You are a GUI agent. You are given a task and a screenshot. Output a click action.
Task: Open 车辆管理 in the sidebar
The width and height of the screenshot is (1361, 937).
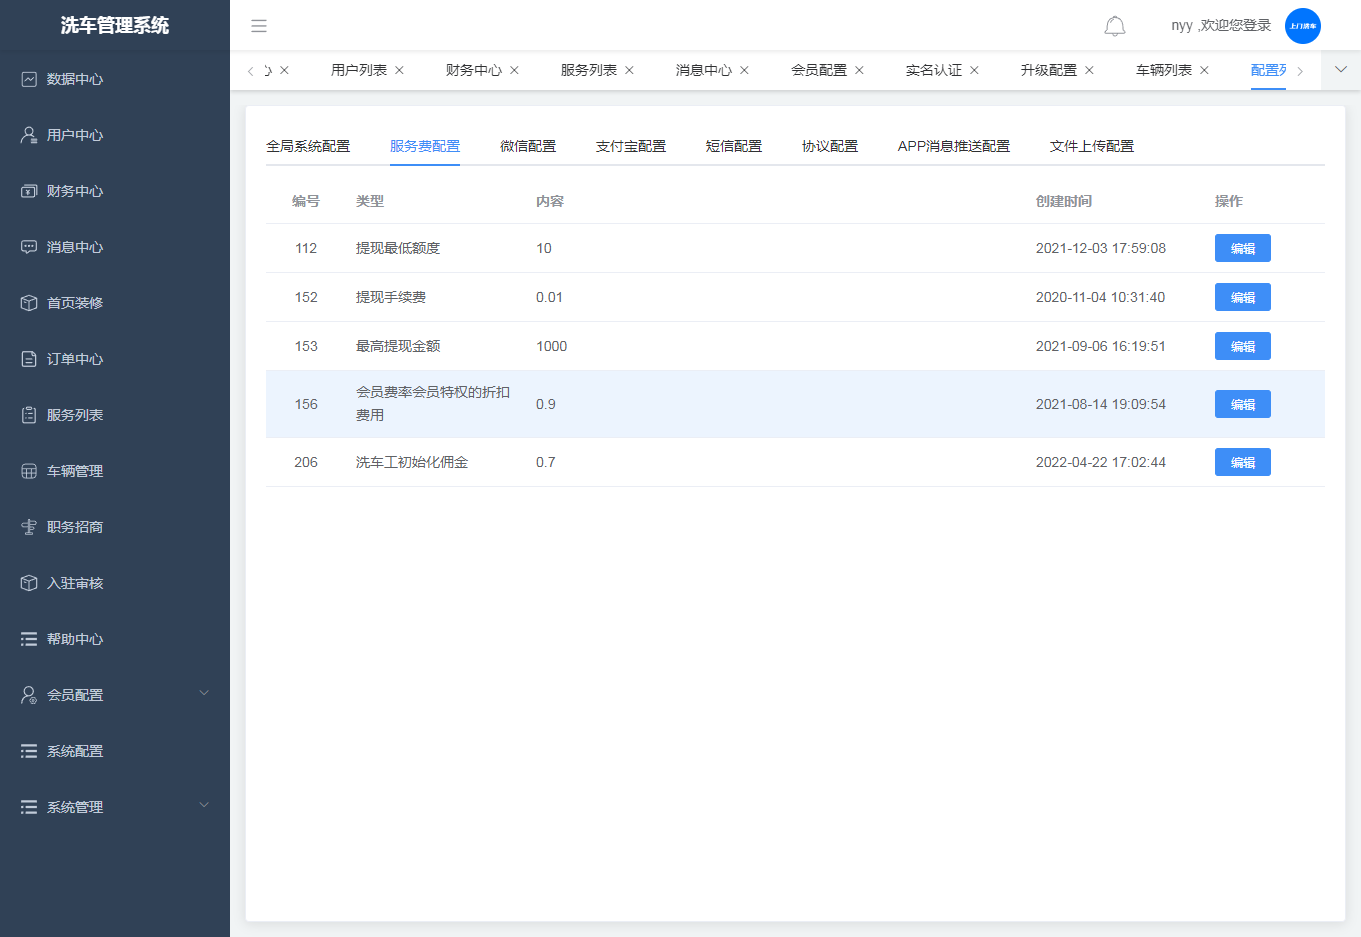tap(75, 471)
